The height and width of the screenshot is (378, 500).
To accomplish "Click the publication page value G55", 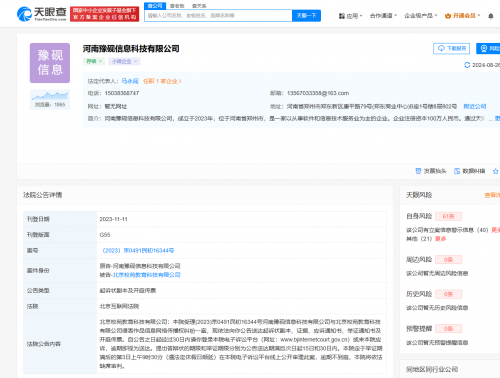I will tap(105, 235).
